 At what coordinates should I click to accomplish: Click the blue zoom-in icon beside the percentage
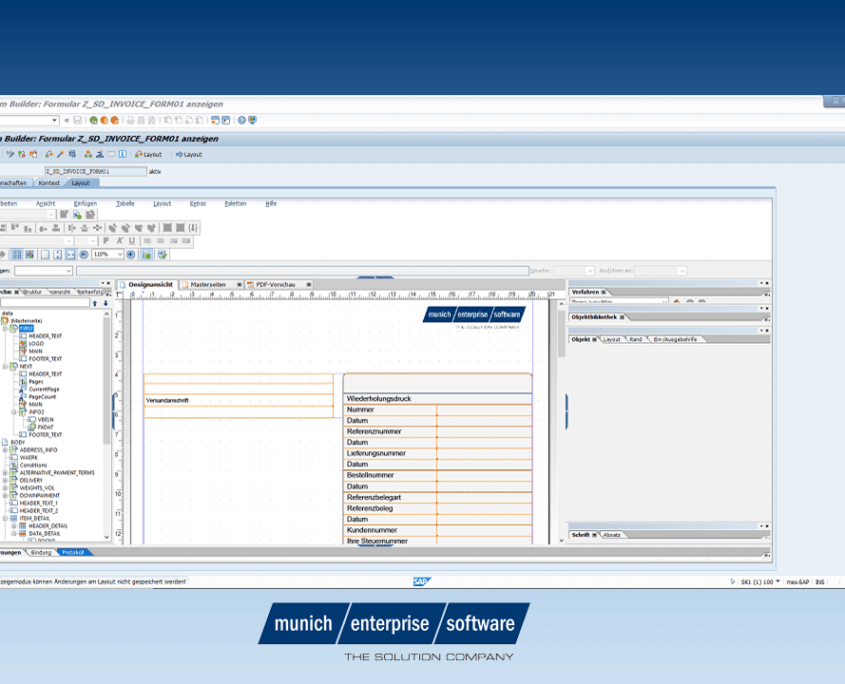[x=131, y=254]
